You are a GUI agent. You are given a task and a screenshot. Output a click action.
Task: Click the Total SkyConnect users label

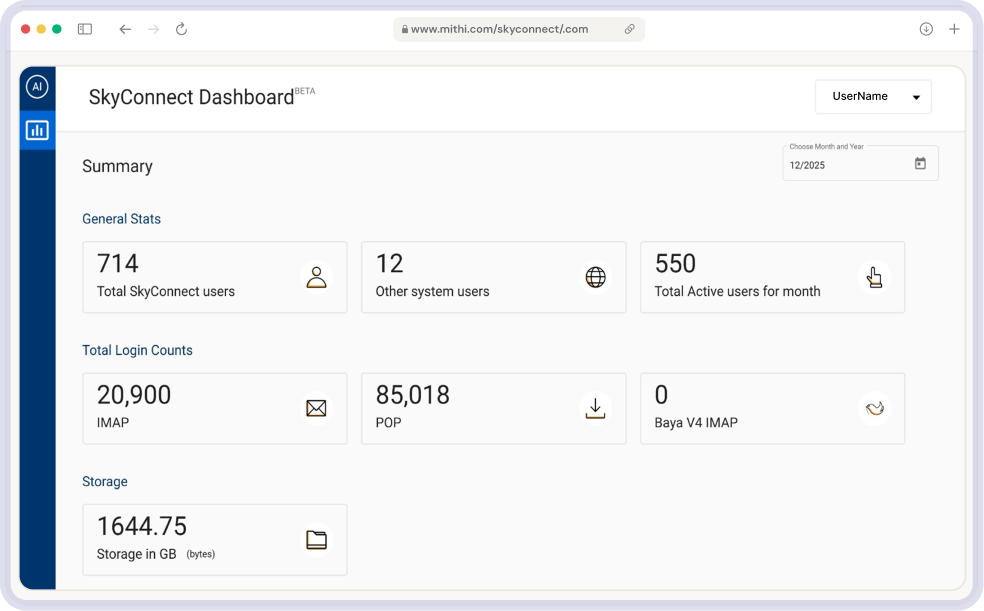coord(166,291)
